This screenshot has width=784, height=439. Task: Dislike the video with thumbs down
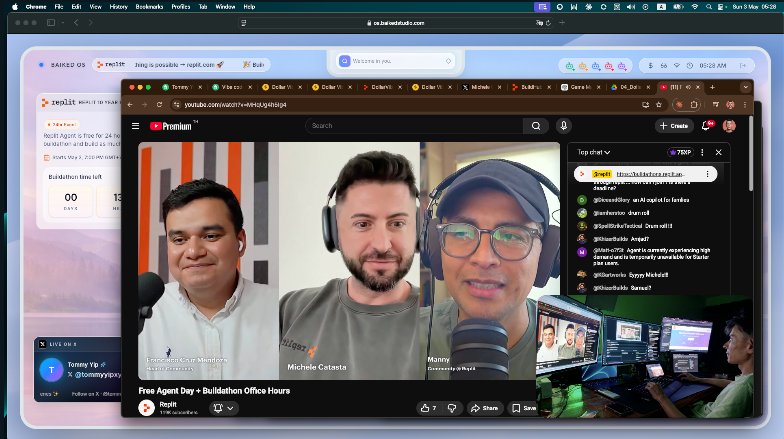tap(452, 408)
